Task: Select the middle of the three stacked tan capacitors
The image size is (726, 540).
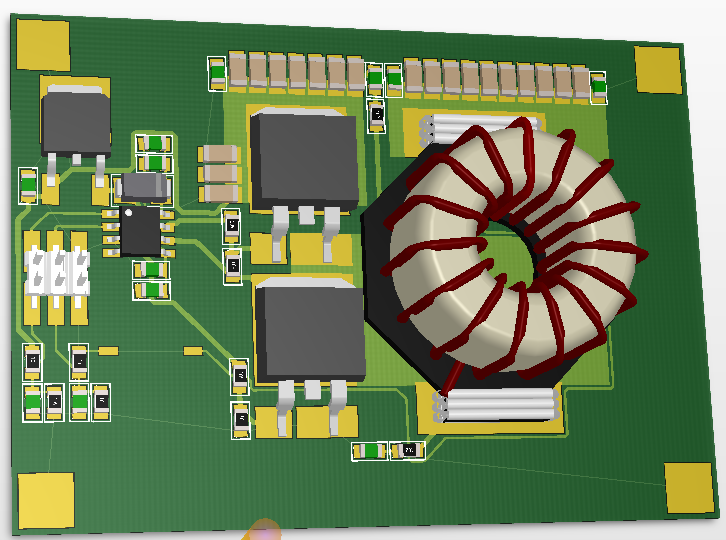Action: point(220,174)
